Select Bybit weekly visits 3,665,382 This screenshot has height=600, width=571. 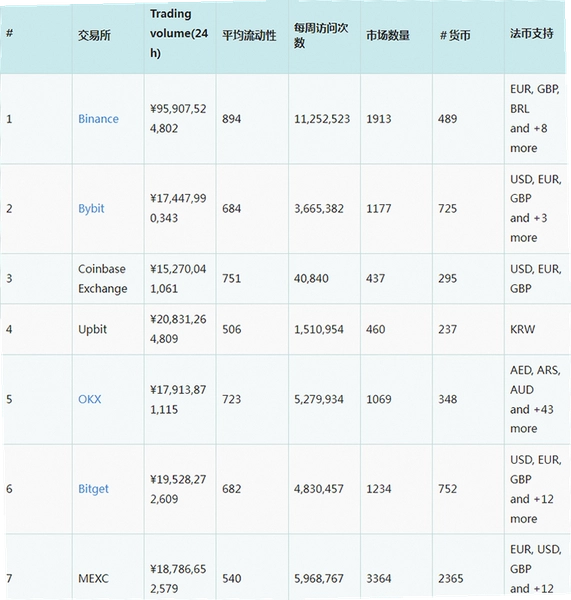point(319,209)
